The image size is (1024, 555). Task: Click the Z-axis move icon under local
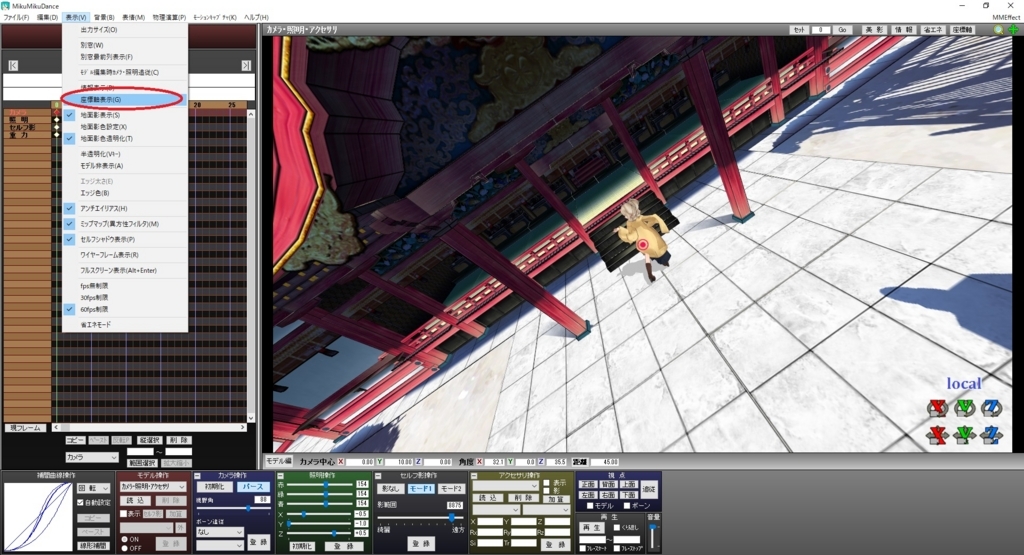tap(991, 408)
